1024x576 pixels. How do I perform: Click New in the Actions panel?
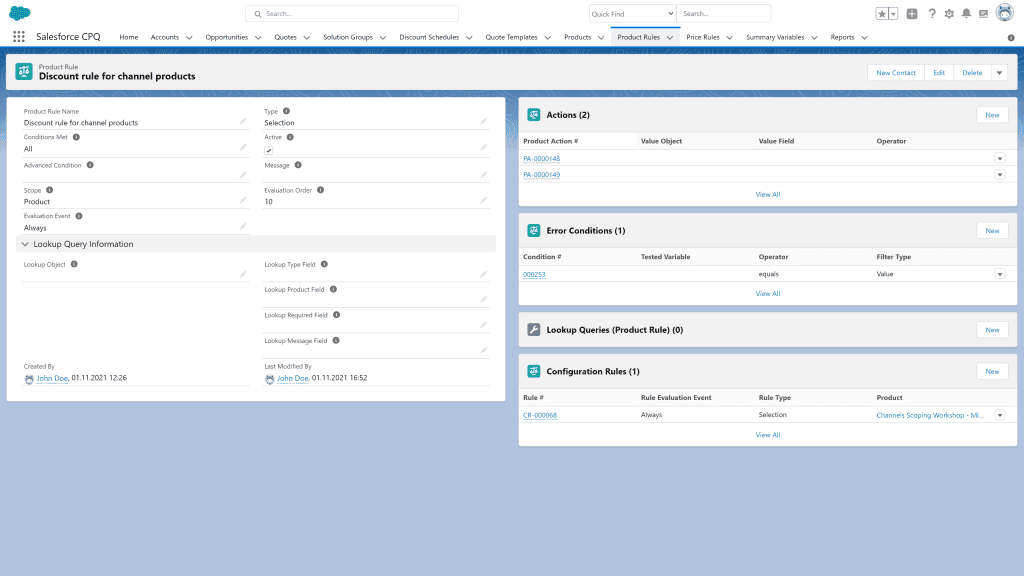click(x=992, y=115)
